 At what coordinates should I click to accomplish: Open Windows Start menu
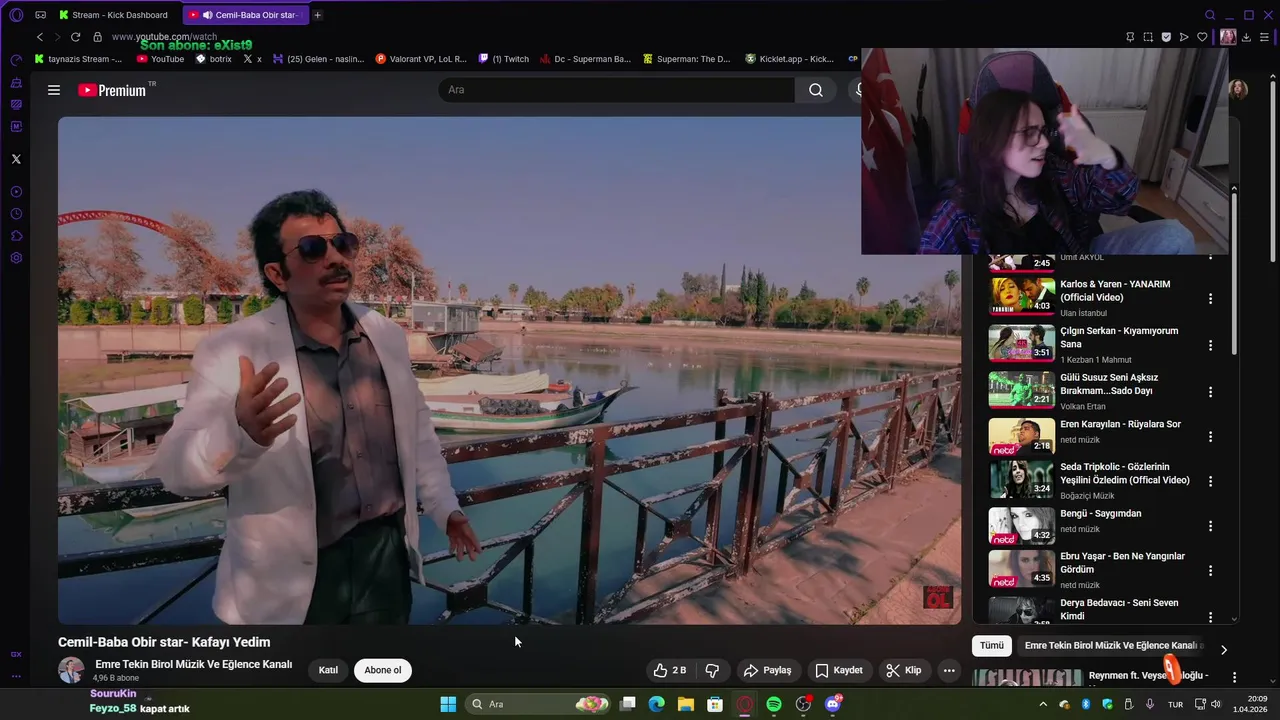(448, 704)
